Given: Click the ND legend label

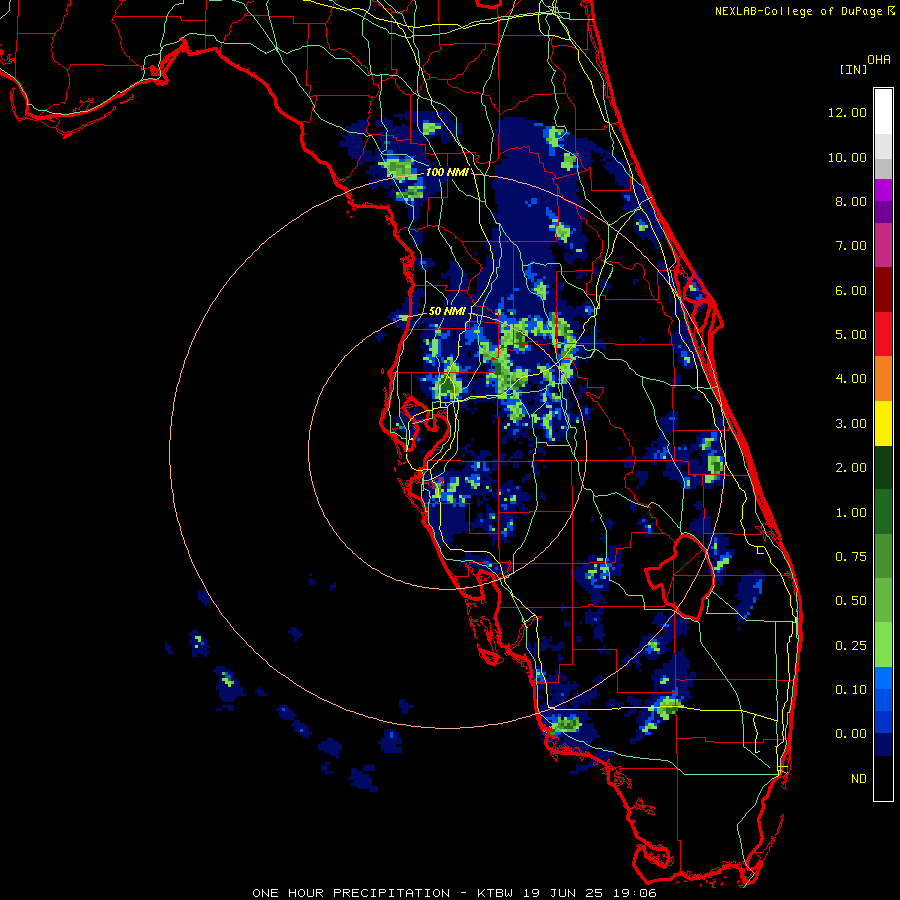Looking at the screenshot, I should click(x=859, y=779).
